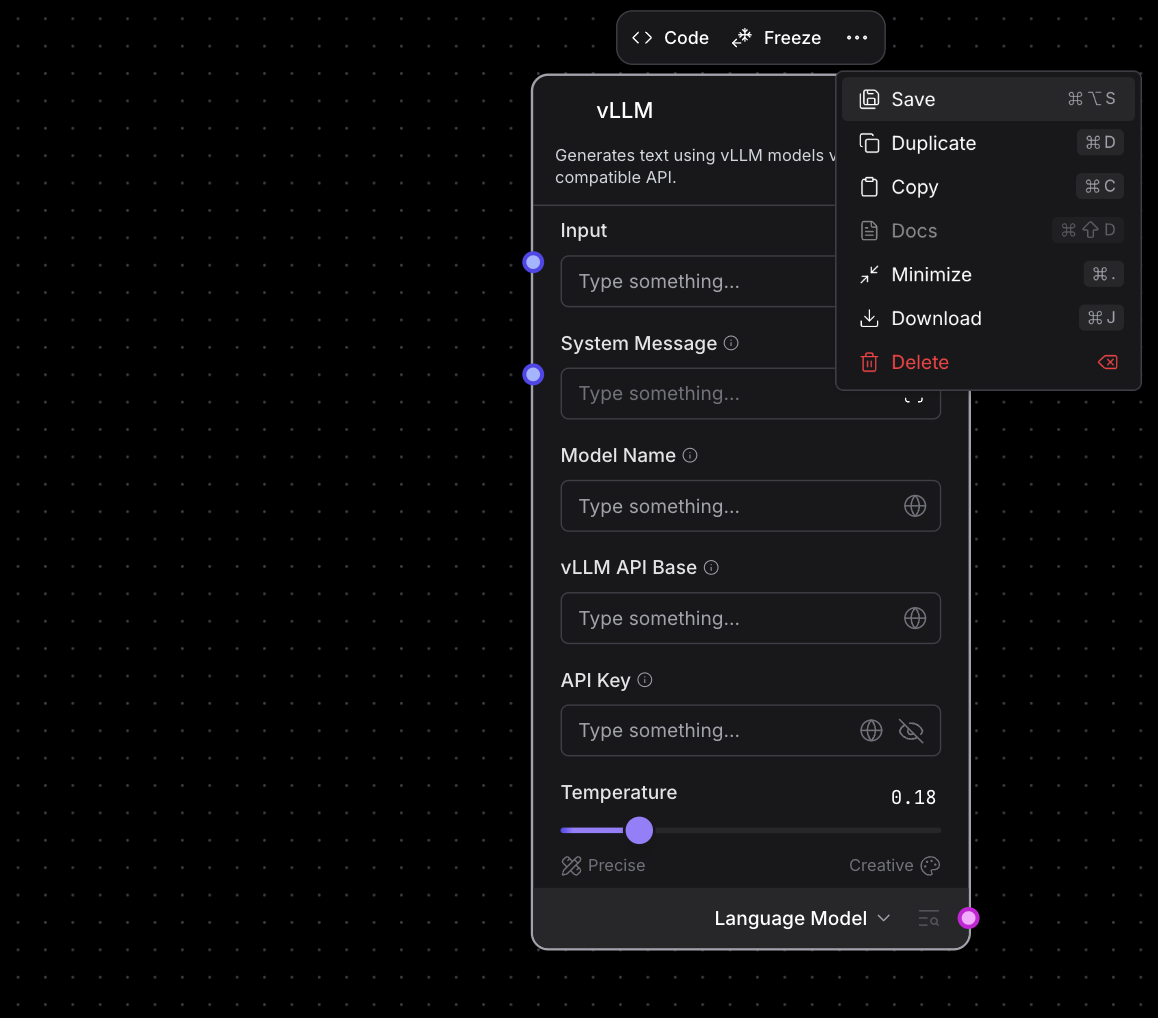Click the red Delete menu option
This screenshot has width=1158, height=1018.
click(988, 362)
